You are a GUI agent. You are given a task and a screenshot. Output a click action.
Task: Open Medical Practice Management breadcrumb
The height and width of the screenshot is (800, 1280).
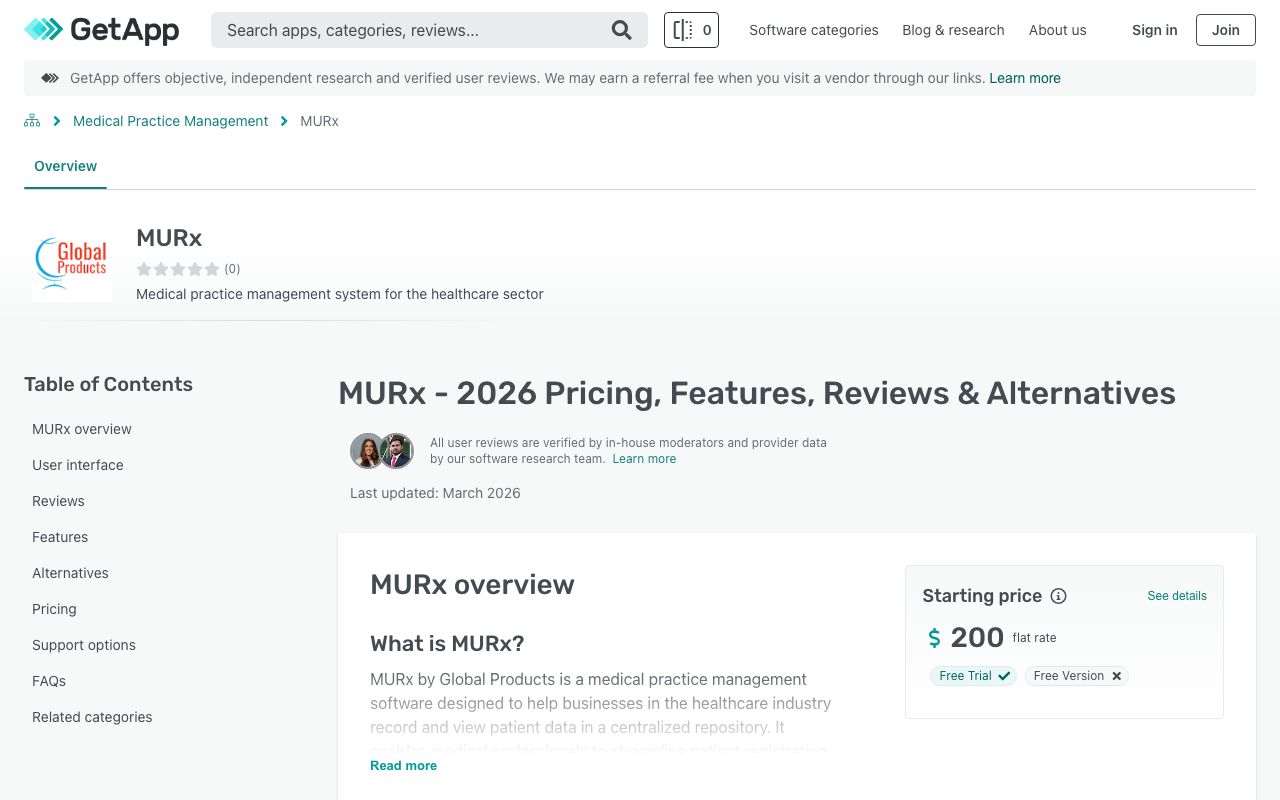click(170, 121)
